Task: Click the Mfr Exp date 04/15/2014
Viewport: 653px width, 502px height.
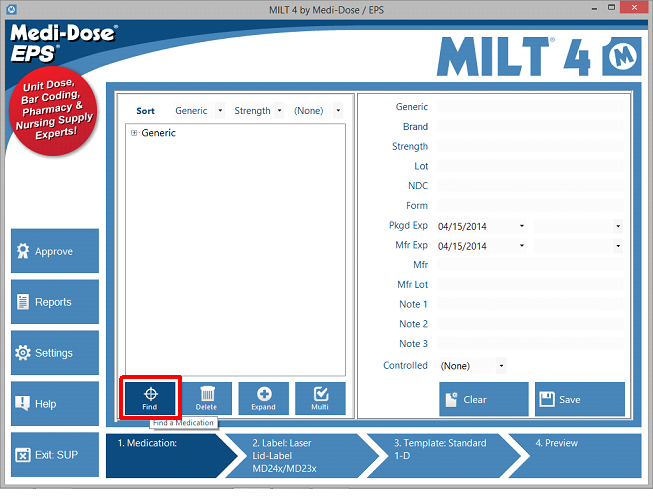Action: click(x=462, y=246)
